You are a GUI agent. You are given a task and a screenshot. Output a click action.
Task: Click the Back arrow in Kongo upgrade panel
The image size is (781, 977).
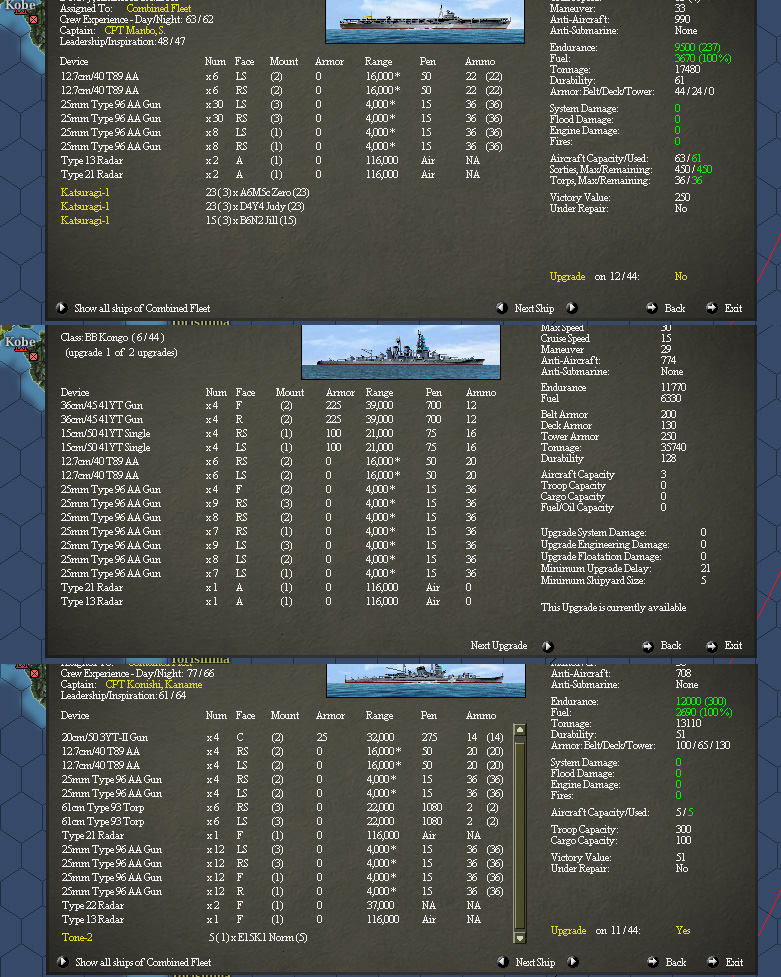[648, 646]
